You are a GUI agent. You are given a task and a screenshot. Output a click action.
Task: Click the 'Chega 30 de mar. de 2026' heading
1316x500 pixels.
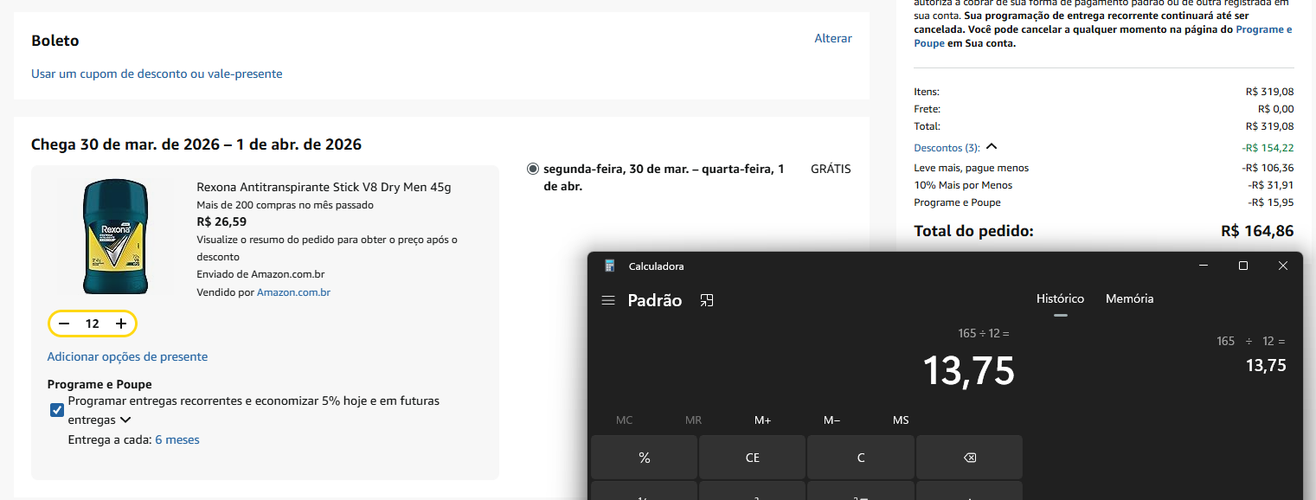196,145
